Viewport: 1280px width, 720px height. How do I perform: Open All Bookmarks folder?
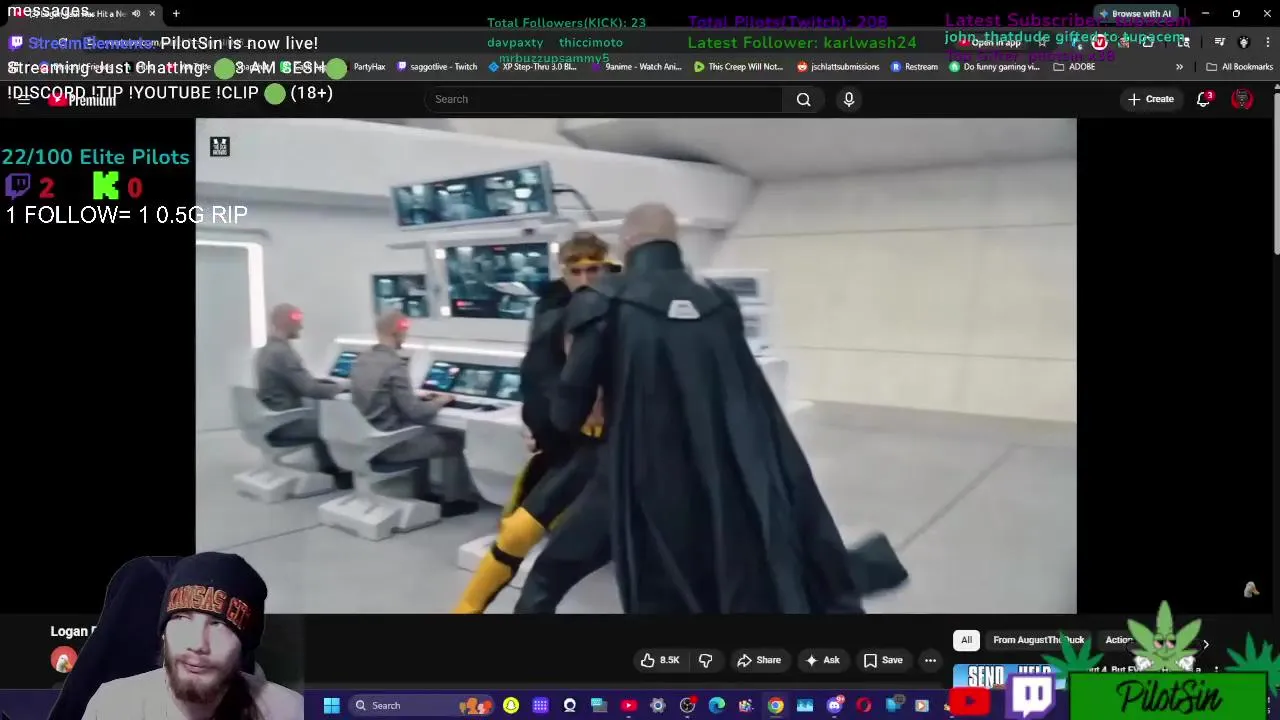pos(1239,67)
